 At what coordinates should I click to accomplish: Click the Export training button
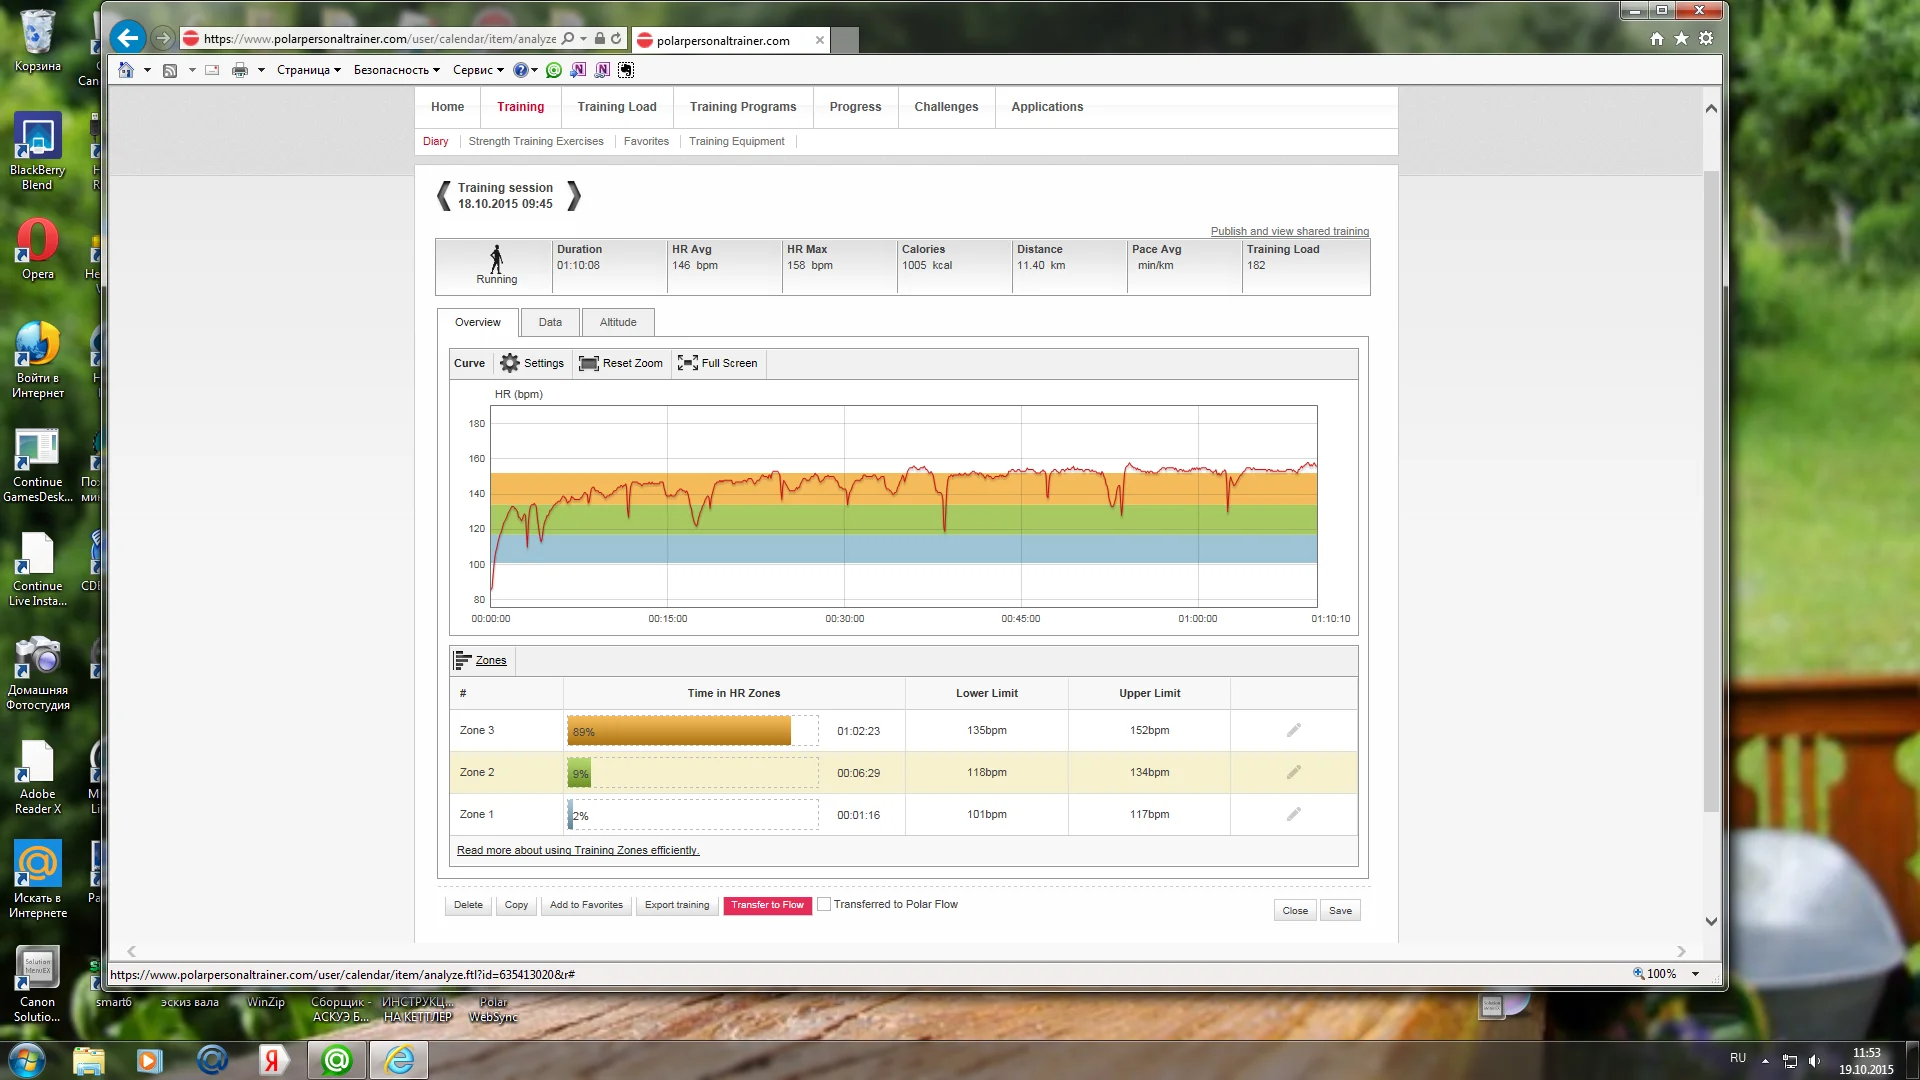(x=676, y=905)
